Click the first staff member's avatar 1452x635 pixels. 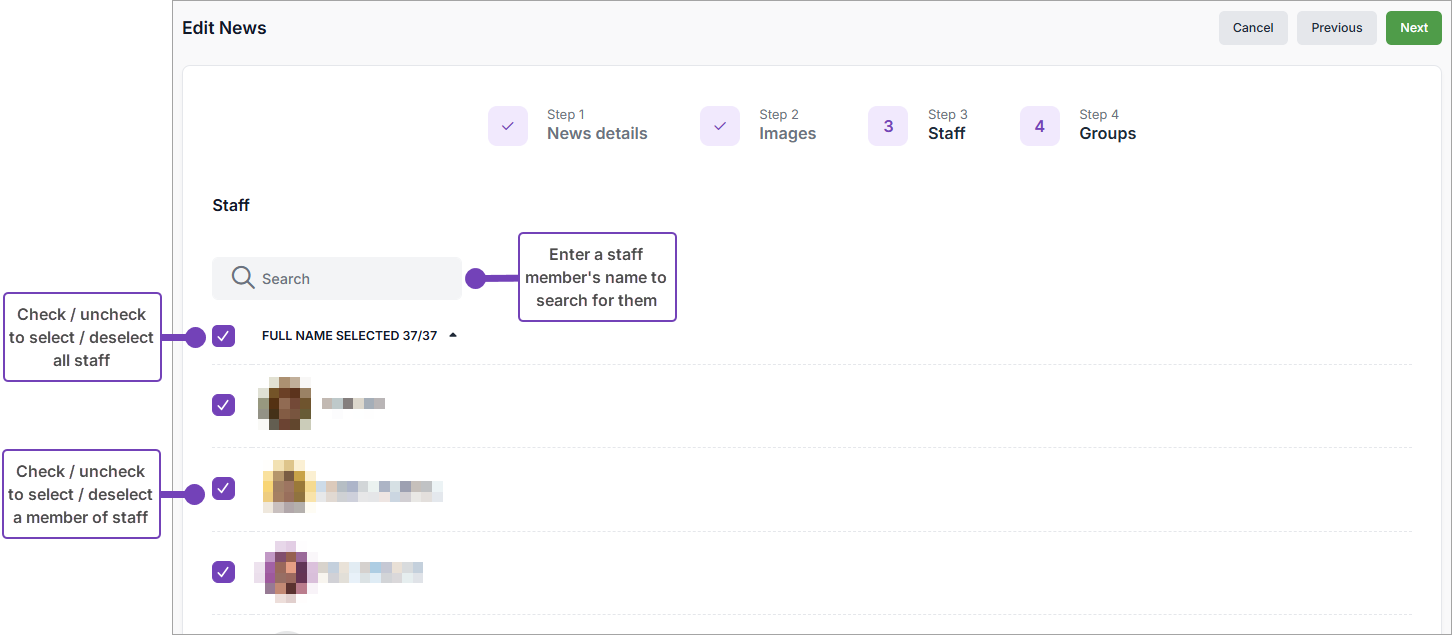(285, 404)
